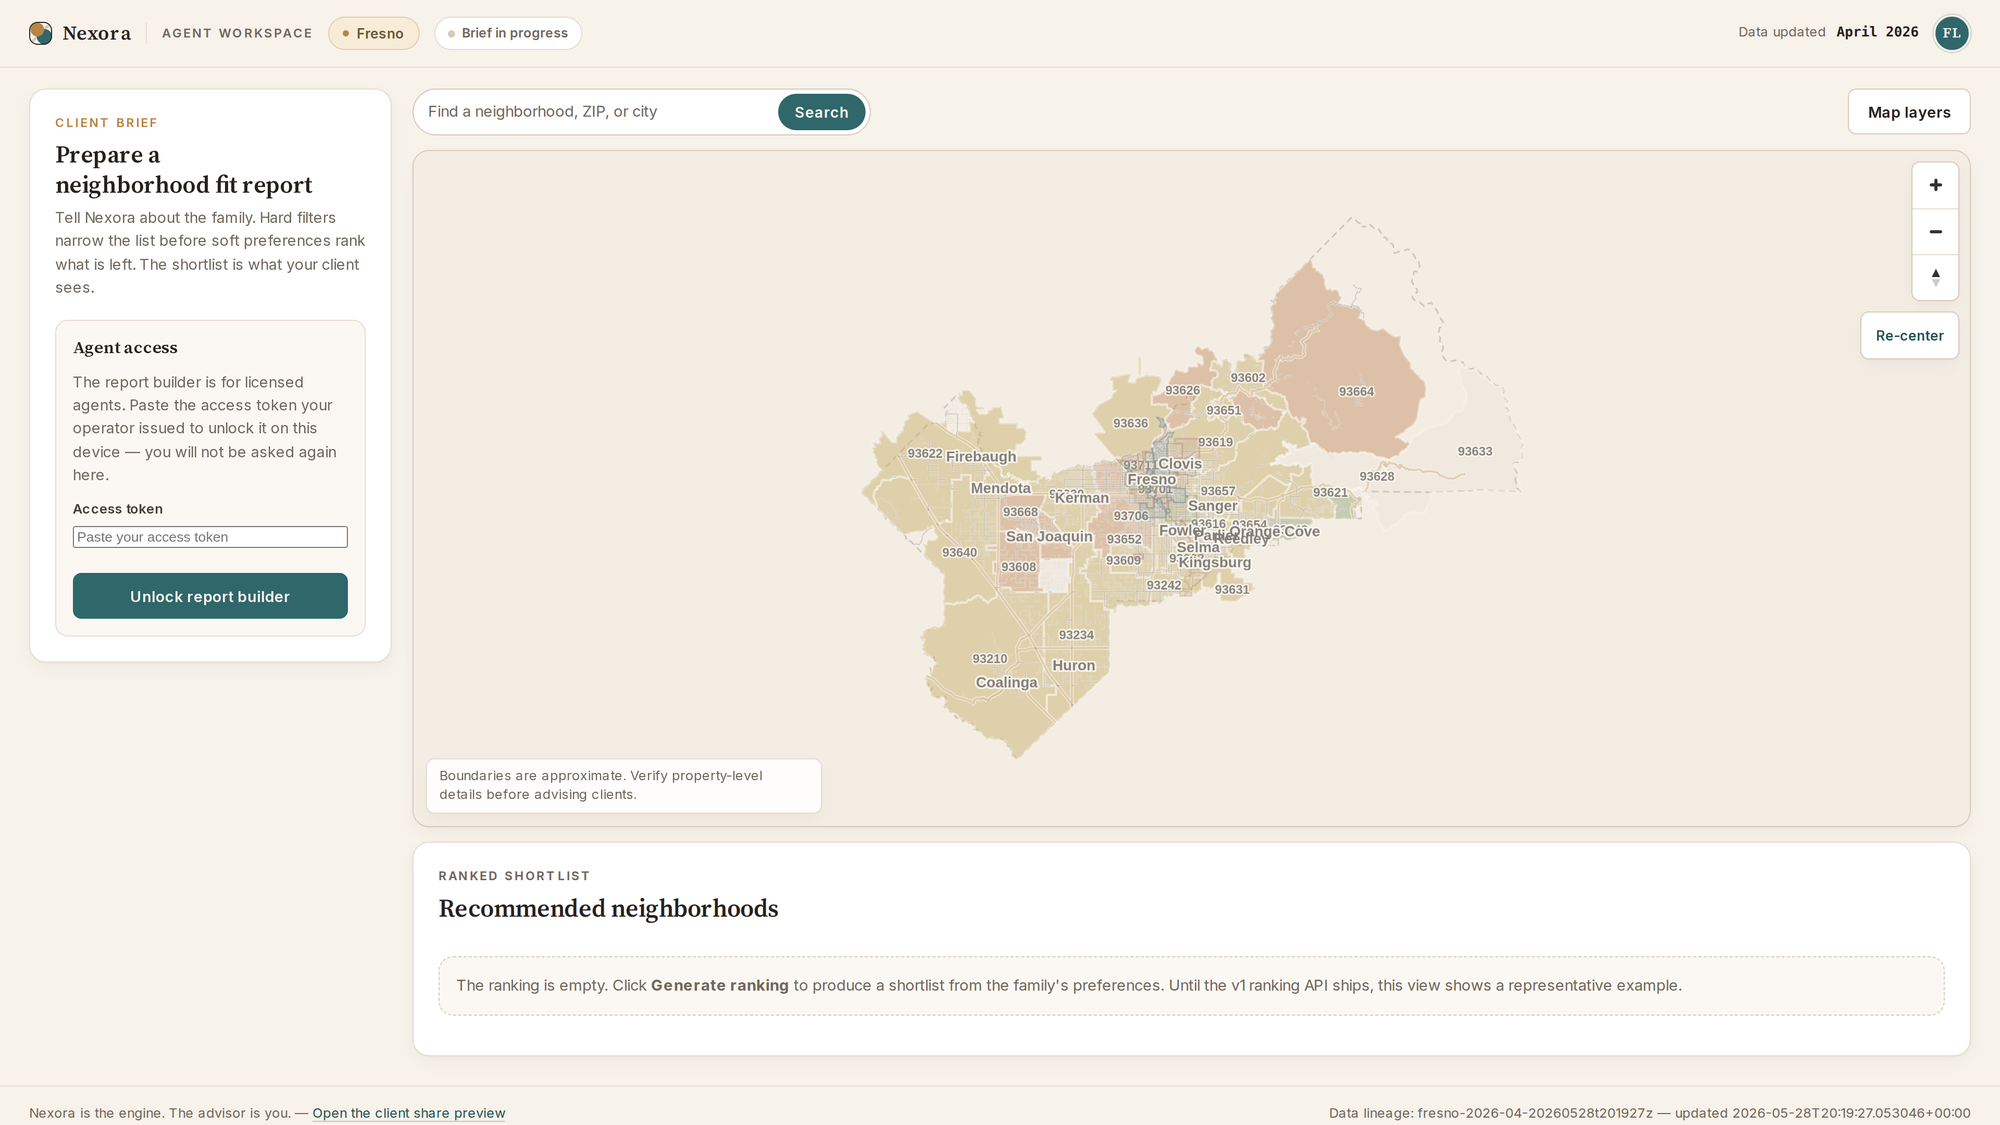The image size is (2000, 1125).
Task: Click the AGENT WORKSPACE header label
Action: tap(237, 33)
